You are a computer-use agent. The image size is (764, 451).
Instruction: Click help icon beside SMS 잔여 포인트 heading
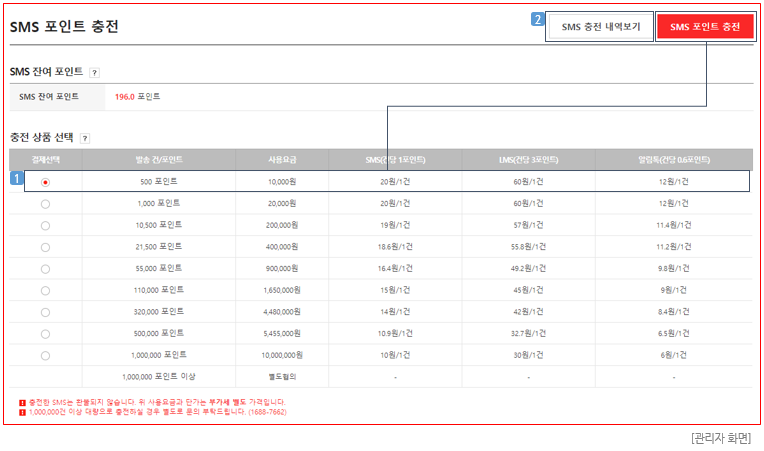click(94, 73)
